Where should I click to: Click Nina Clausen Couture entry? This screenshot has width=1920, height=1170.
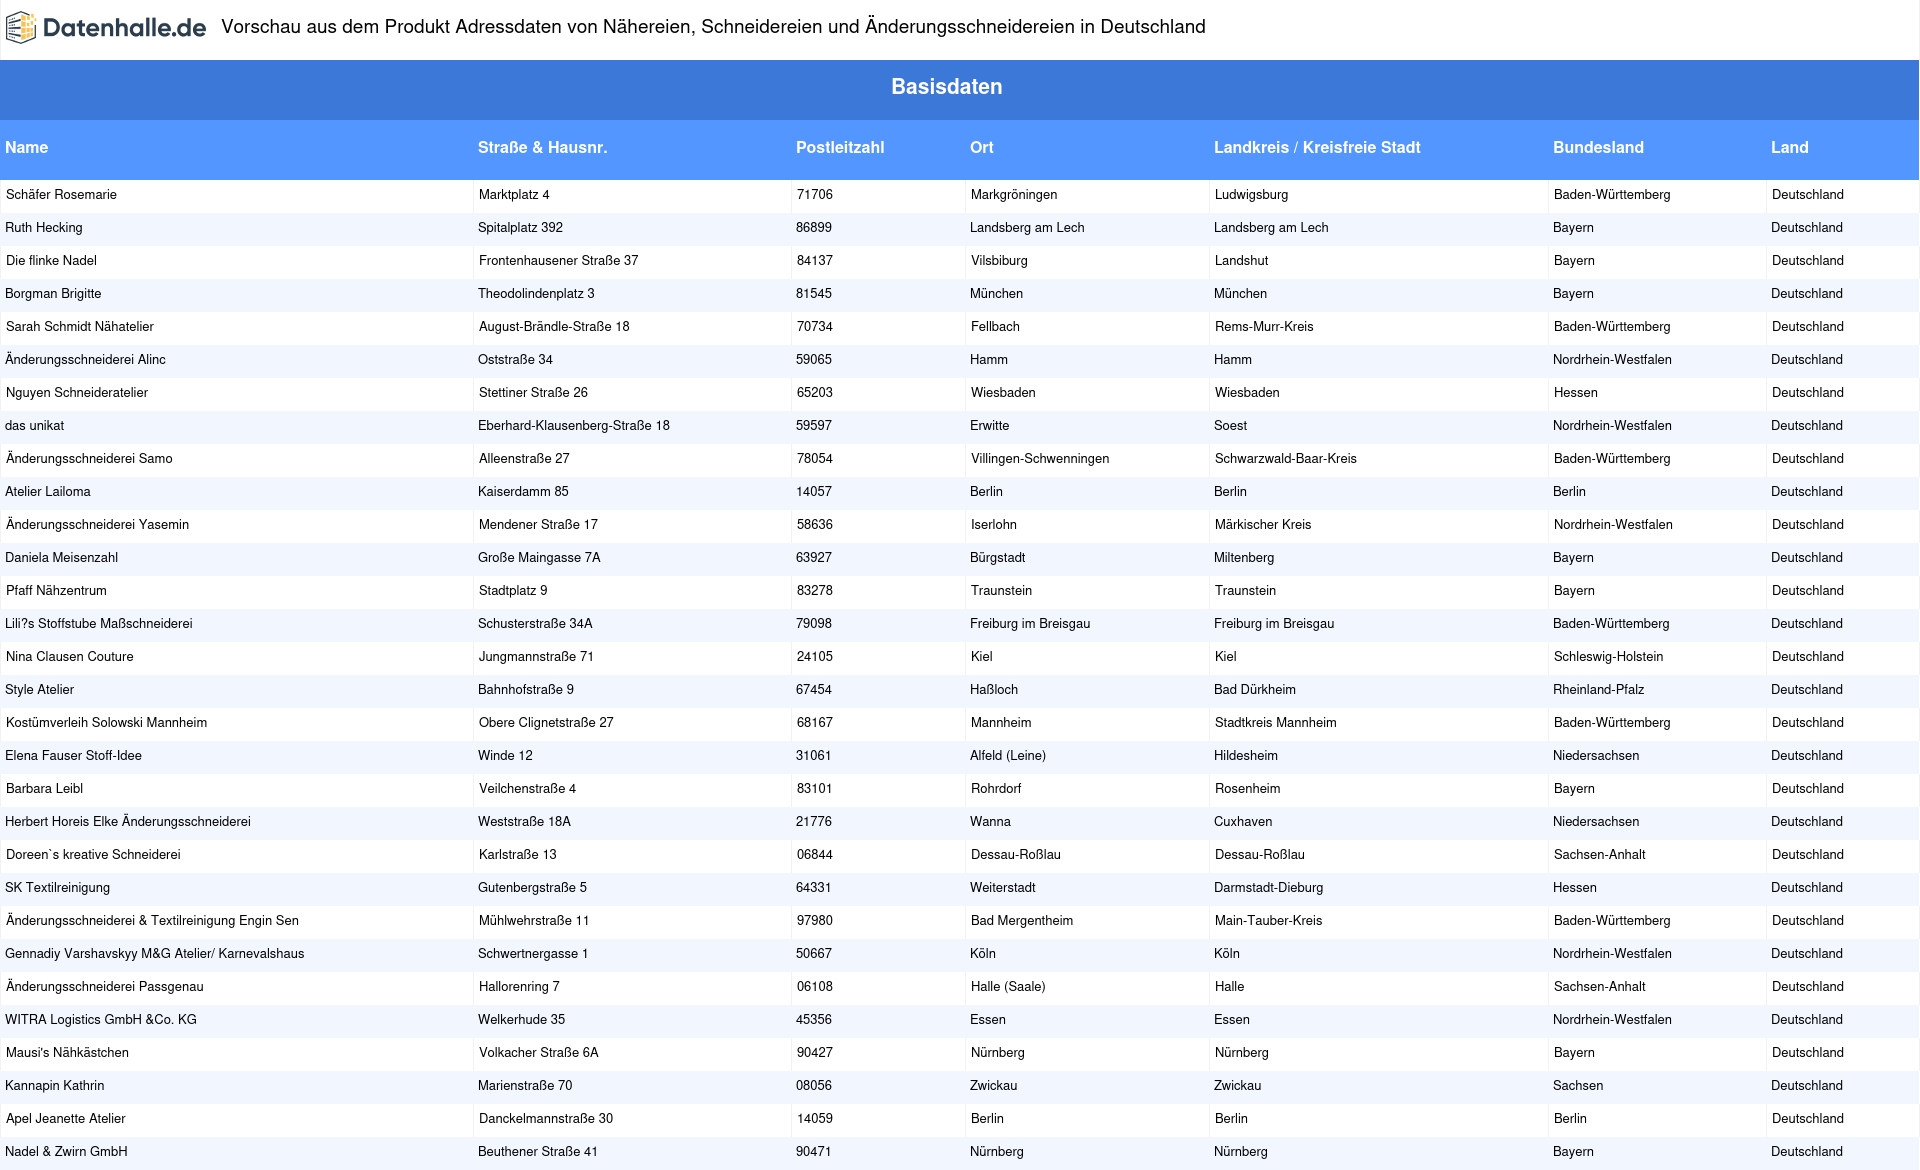[x=70, y=657]
